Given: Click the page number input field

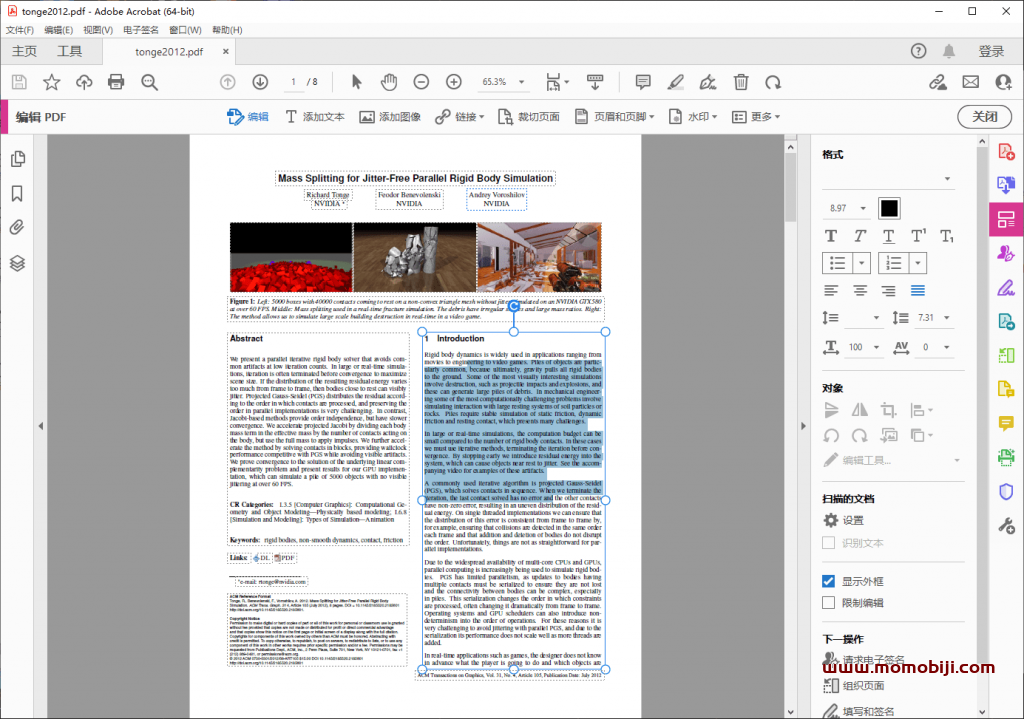Looking at the screenshot, I should [x=296, y=82].
